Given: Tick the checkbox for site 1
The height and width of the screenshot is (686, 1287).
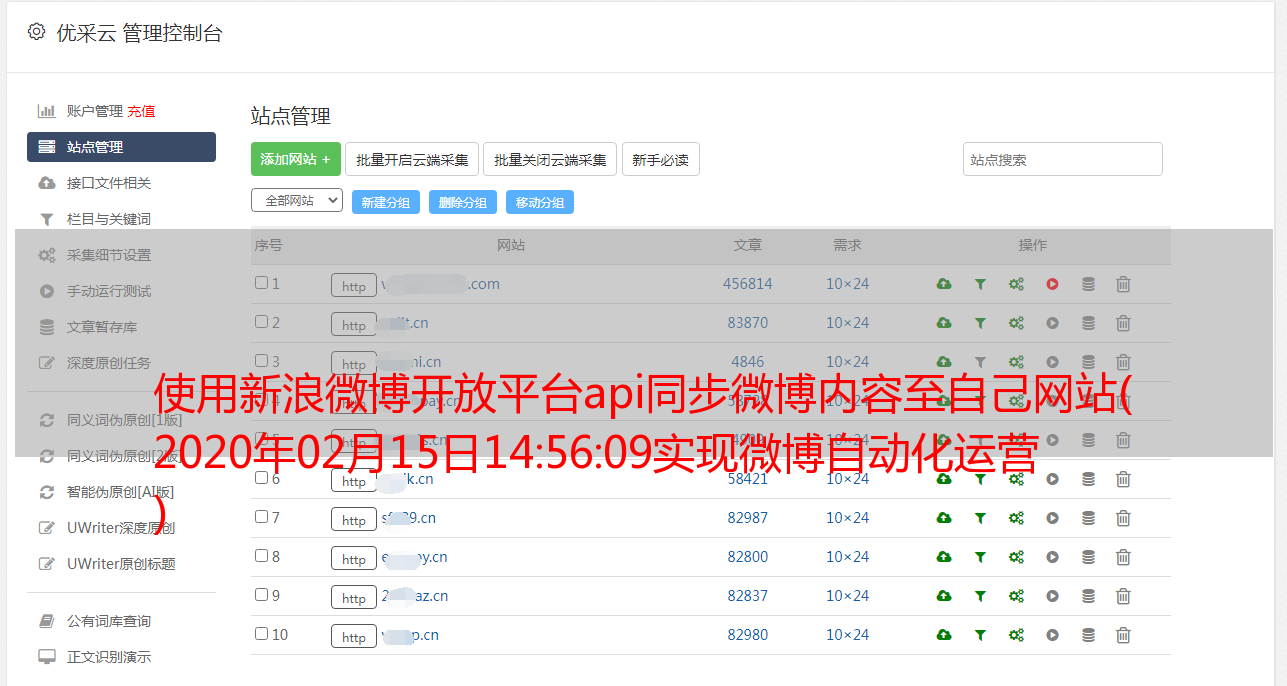Looking at the screenshot, I should (261, 283).
